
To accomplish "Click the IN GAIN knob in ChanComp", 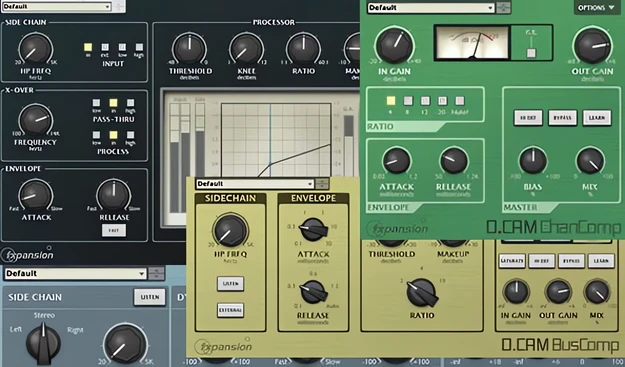I will tap(395, 46).
